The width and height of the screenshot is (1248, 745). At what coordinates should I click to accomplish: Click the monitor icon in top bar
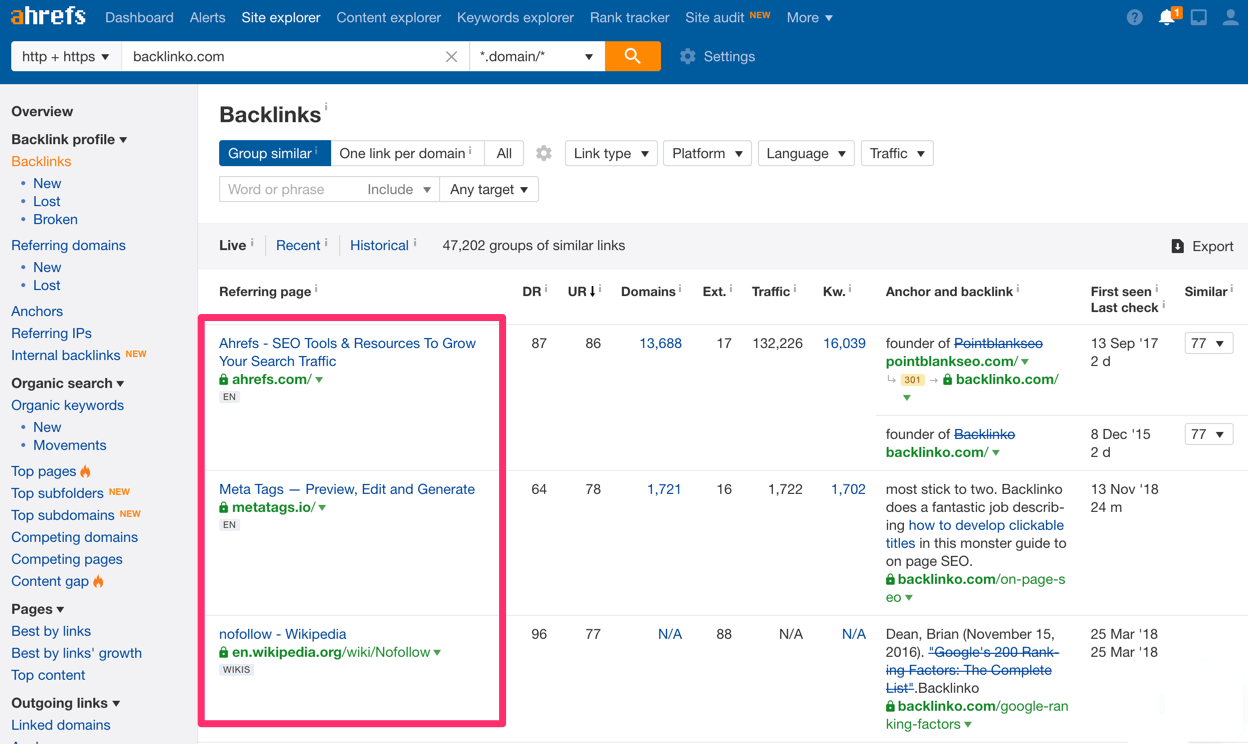pos(1199,17)
